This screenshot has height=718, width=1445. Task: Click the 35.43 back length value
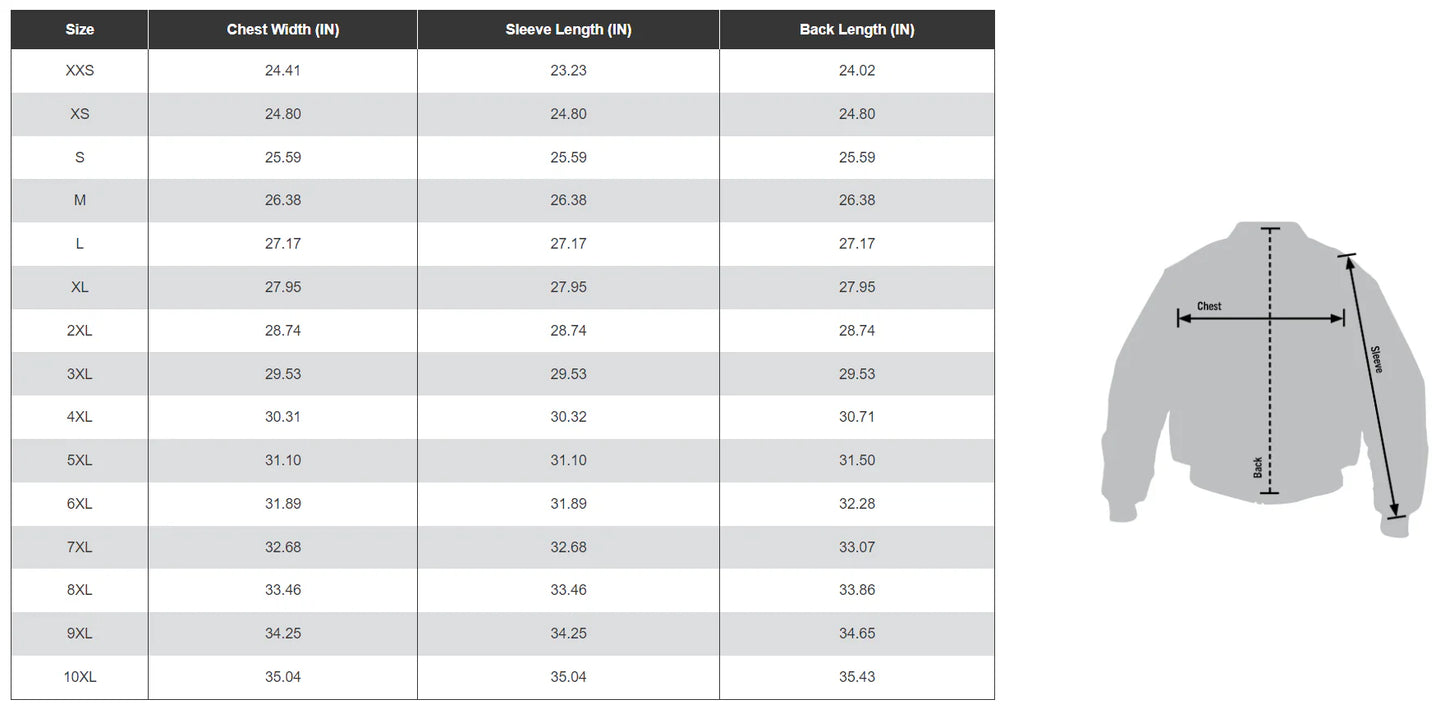[x=857, y=677]
